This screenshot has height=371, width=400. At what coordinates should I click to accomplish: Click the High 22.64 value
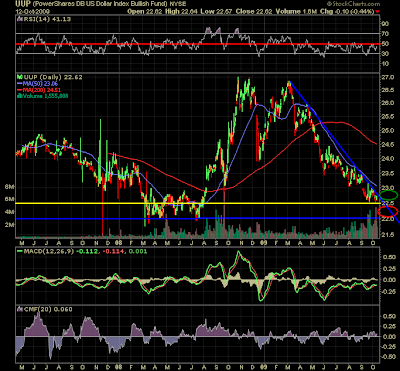pos(181,11)
